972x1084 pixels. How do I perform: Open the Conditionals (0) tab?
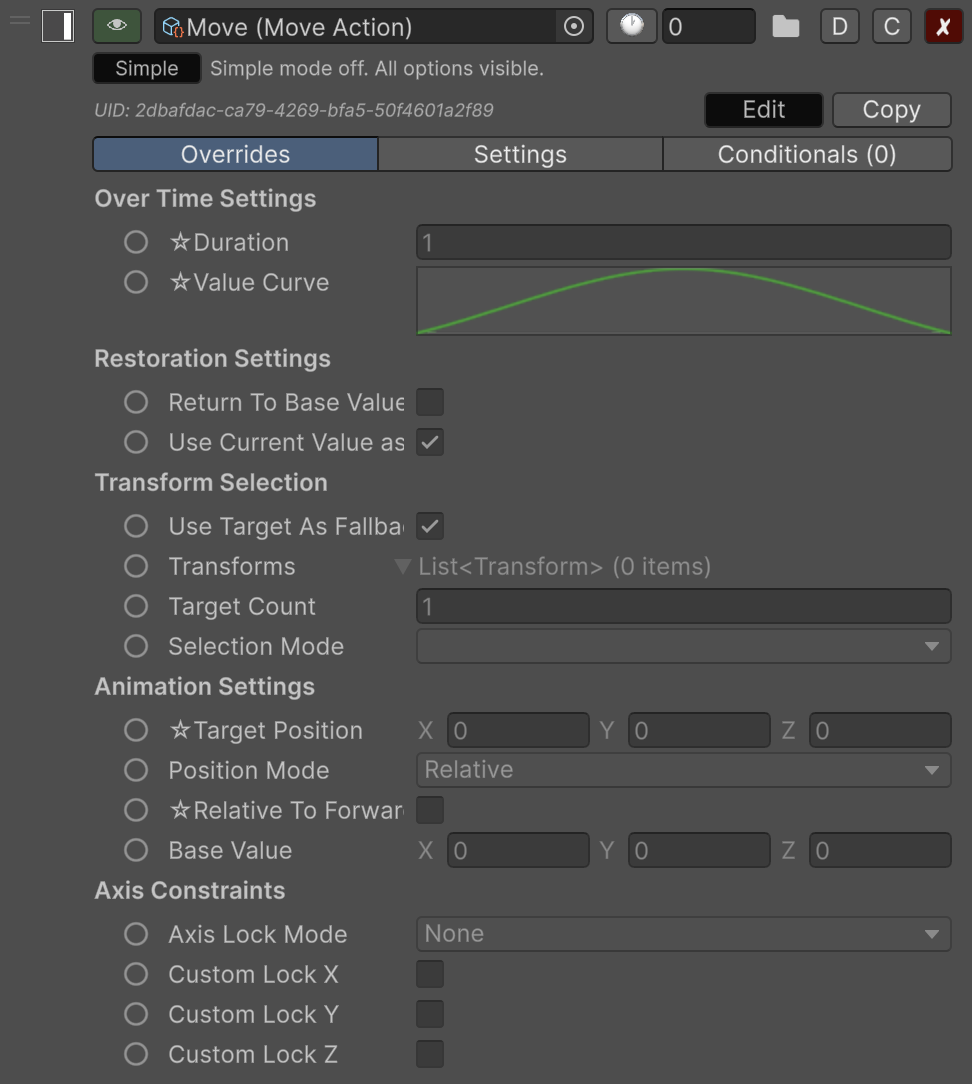806,155
